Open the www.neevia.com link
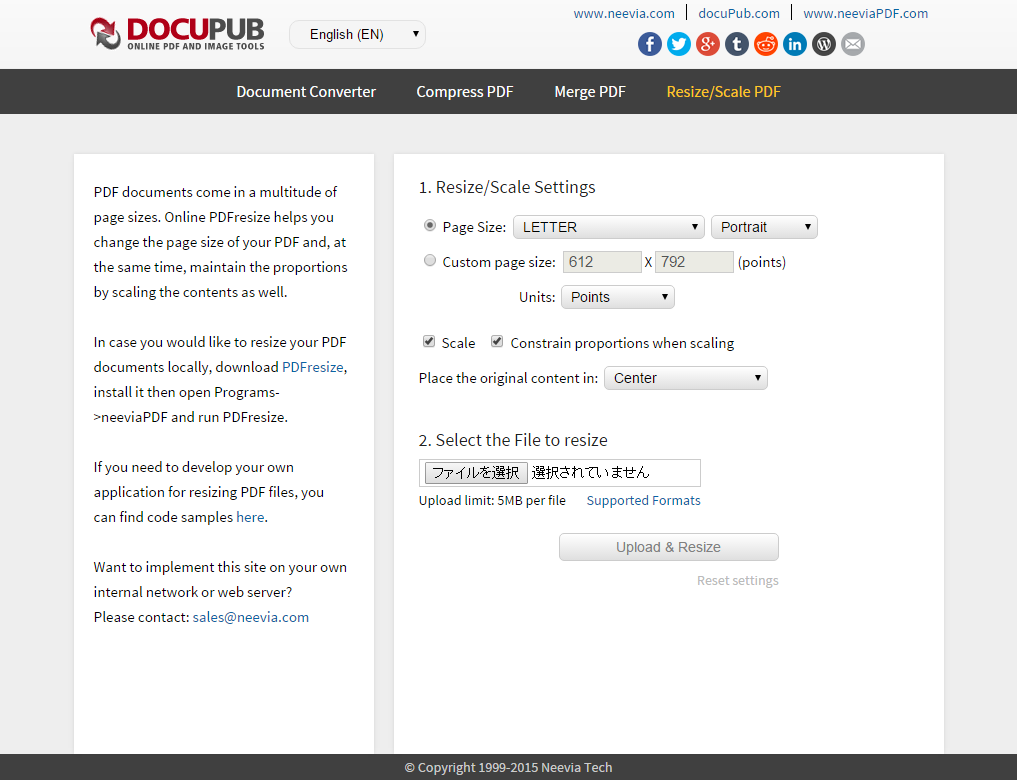The width and height of the screenshot is (1017, 780). pos(624,14)
